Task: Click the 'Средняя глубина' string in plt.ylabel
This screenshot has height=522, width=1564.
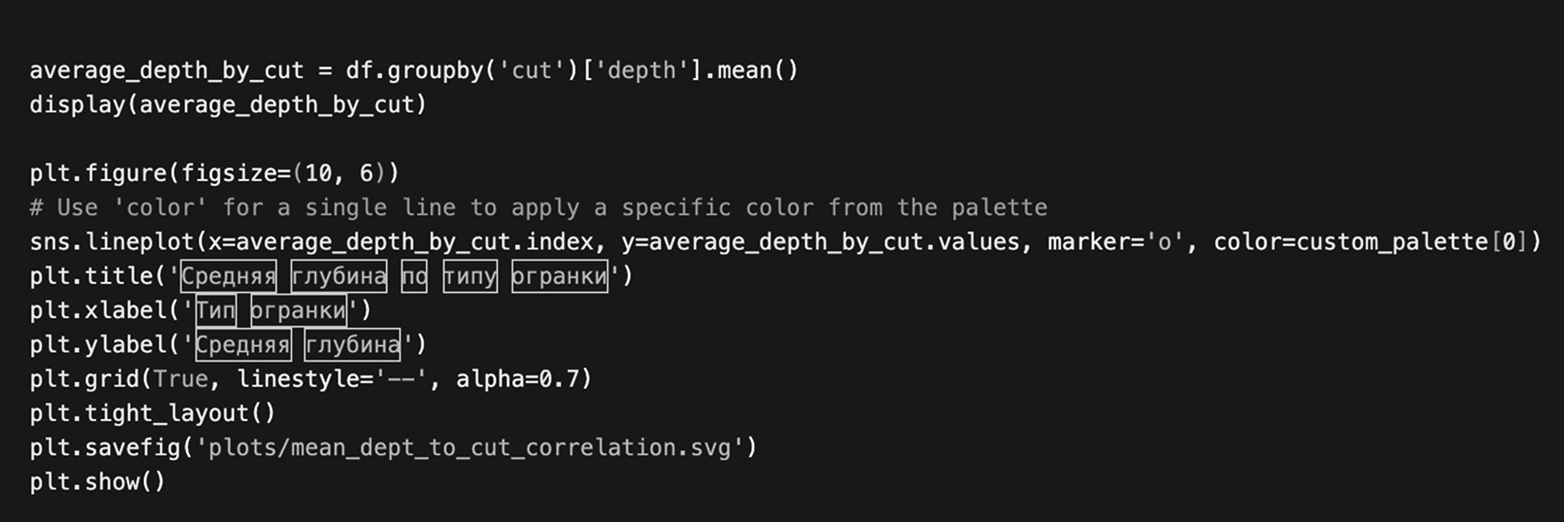Action: 297,345
